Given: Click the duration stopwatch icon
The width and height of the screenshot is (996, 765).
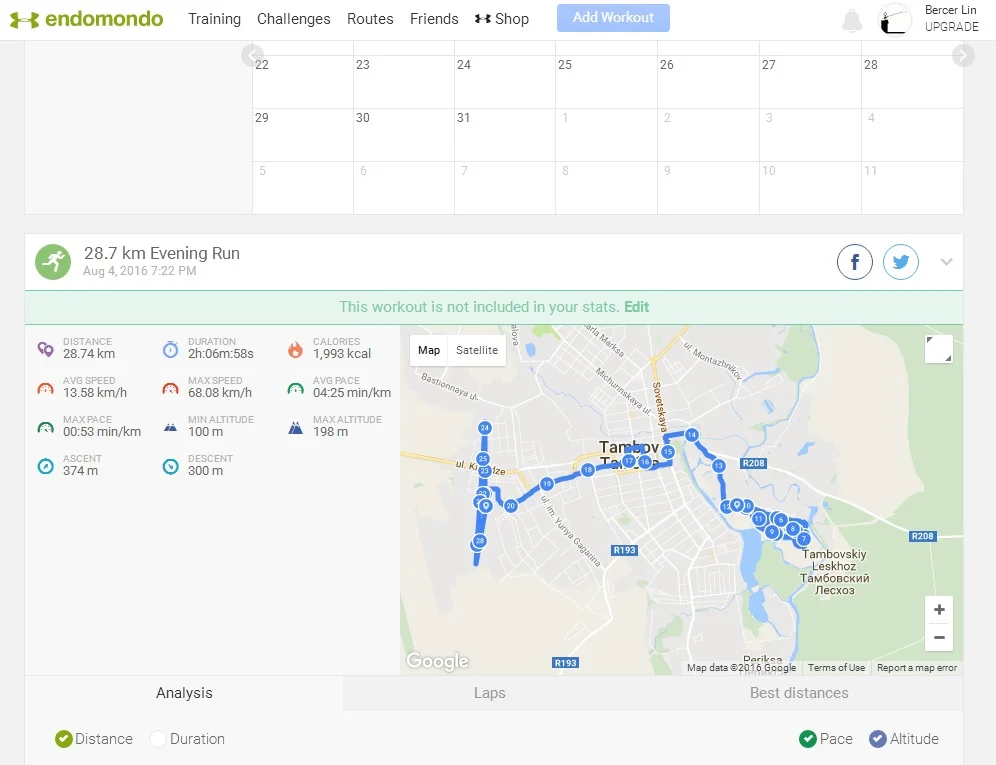Looking at the screenshot, I should click(x=170, y=349).
